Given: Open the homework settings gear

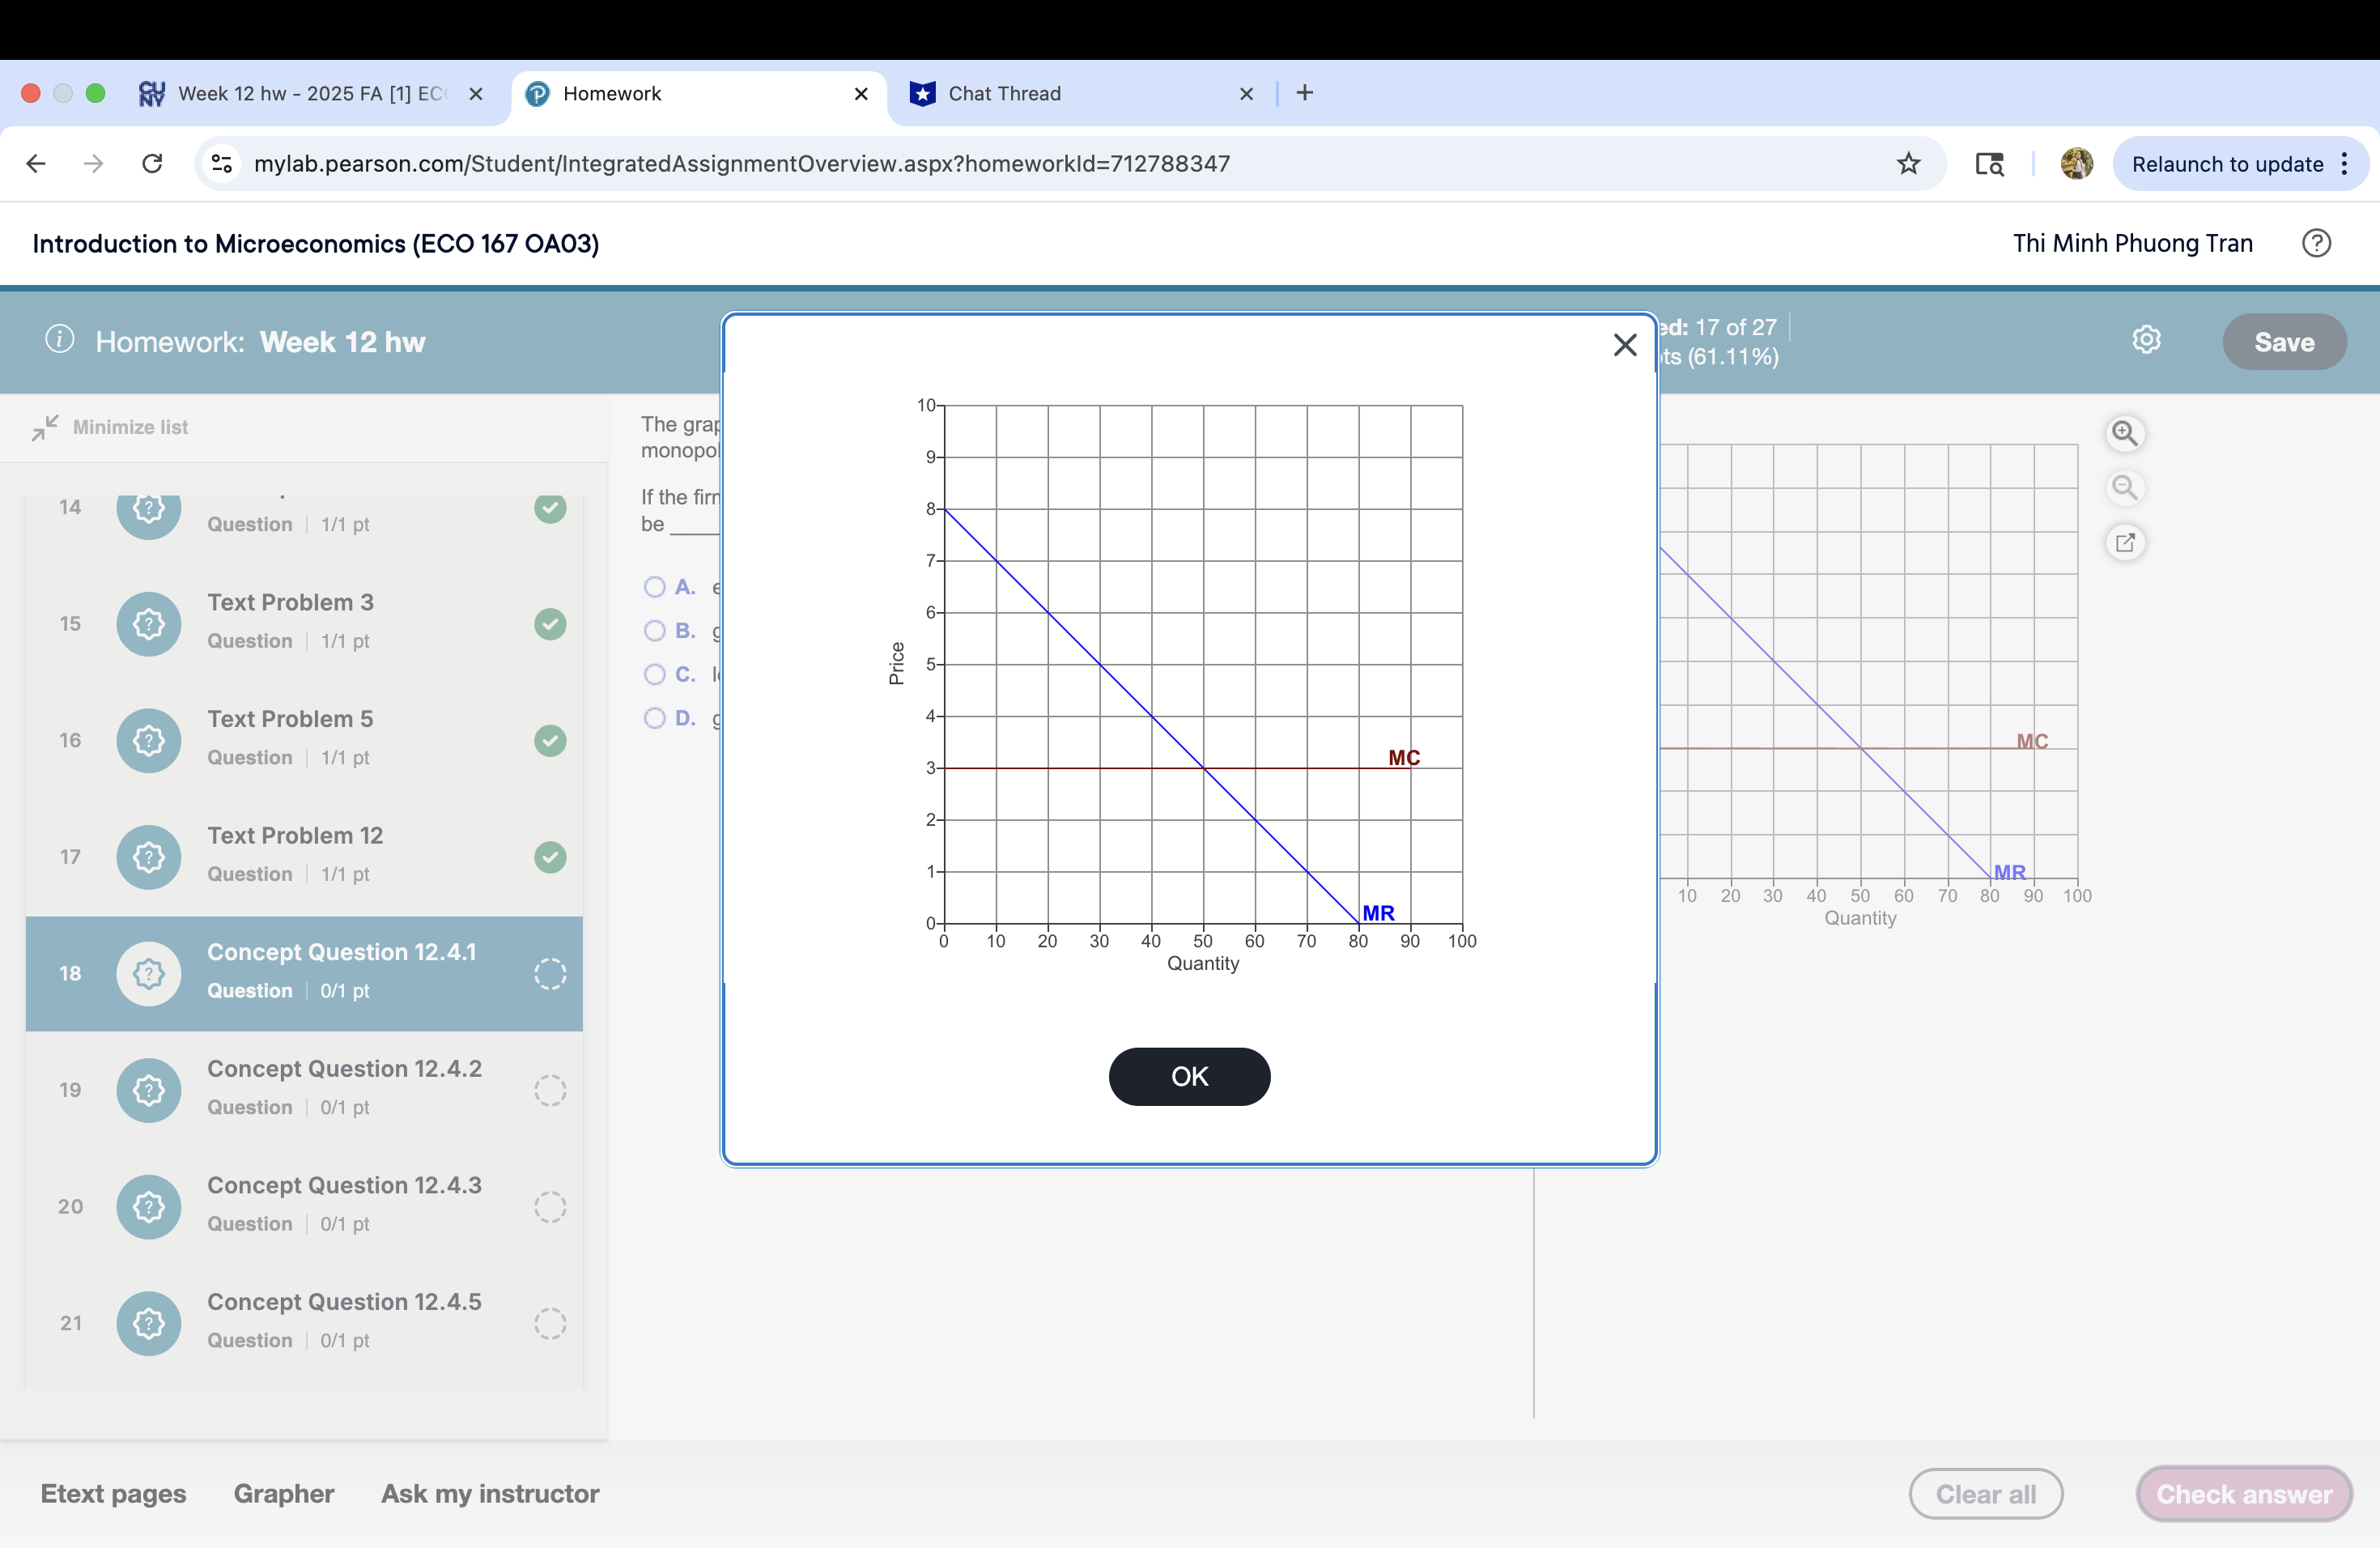Looking at the screenshot, I should [x=2148, y=340].
